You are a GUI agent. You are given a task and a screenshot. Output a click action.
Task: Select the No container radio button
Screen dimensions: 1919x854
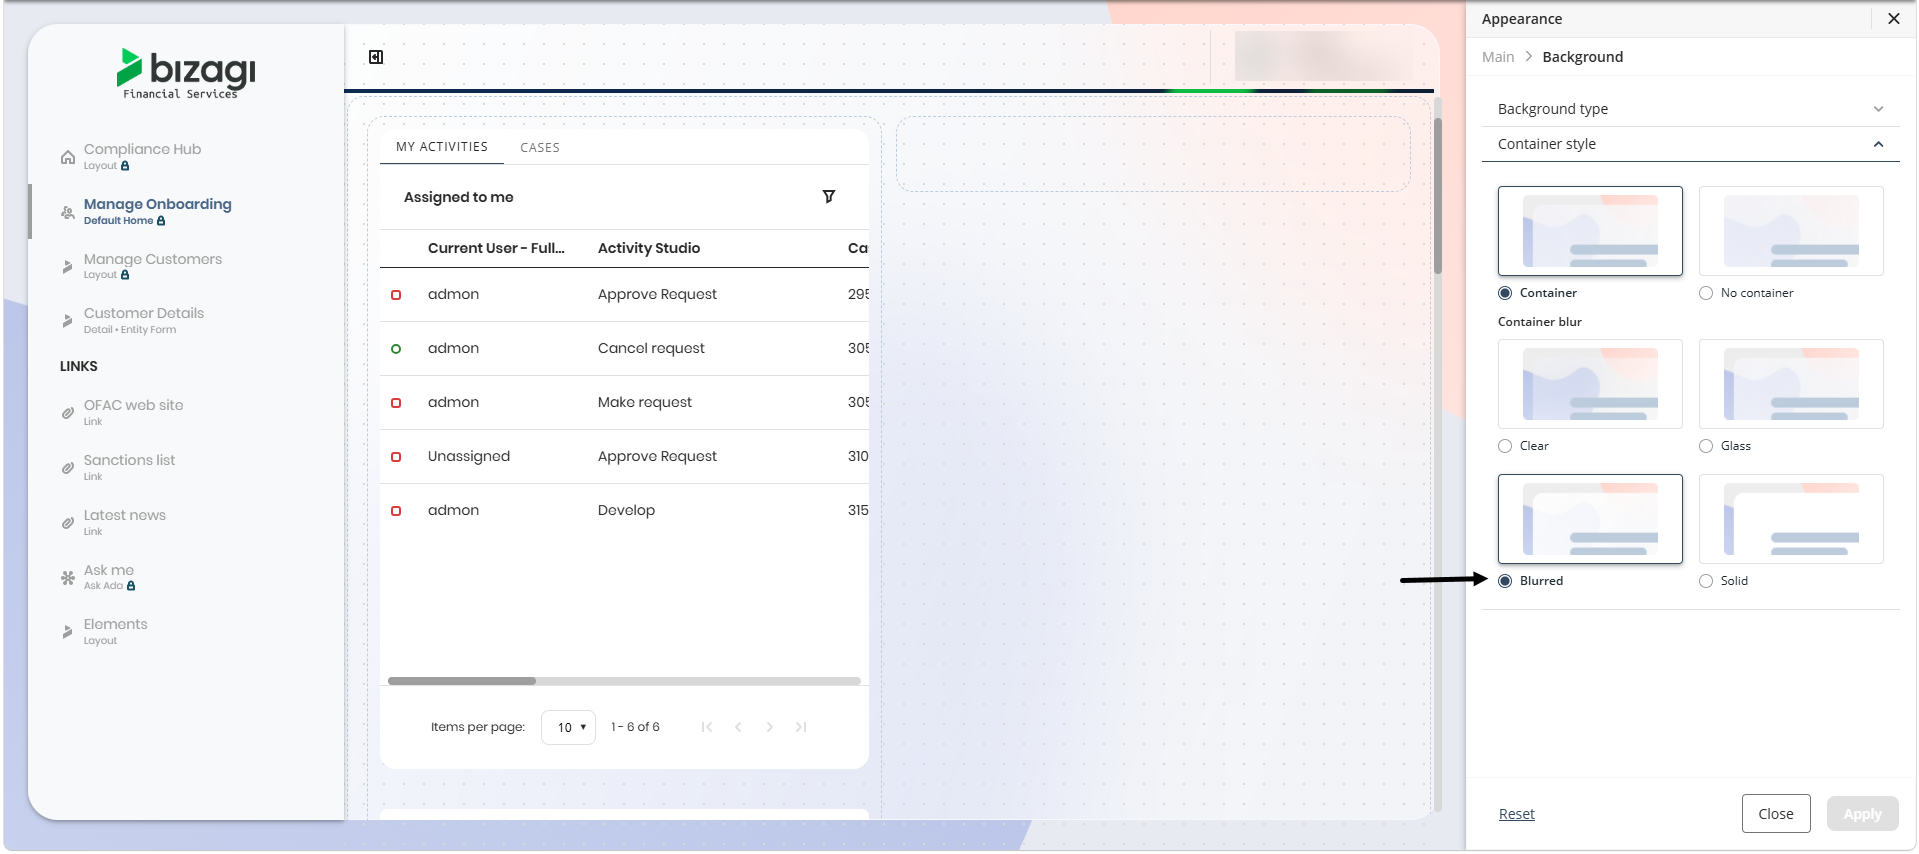(x=1706, y=293)
